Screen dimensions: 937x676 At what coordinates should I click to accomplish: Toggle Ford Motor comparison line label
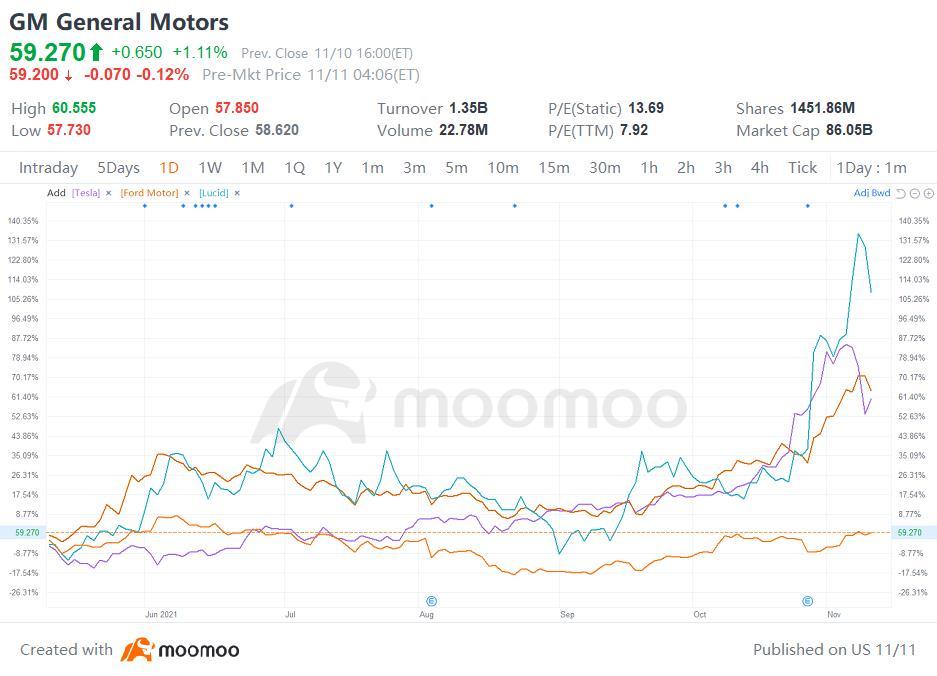[x=149, y=193]
